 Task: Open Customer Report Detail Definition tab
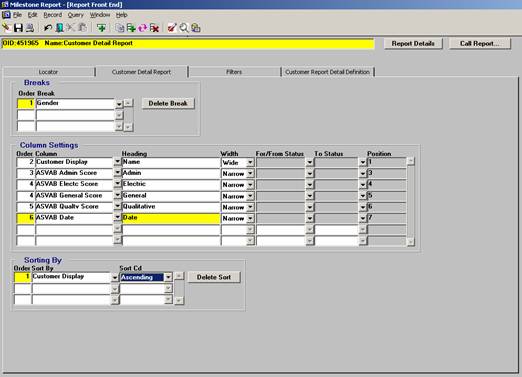328,72
